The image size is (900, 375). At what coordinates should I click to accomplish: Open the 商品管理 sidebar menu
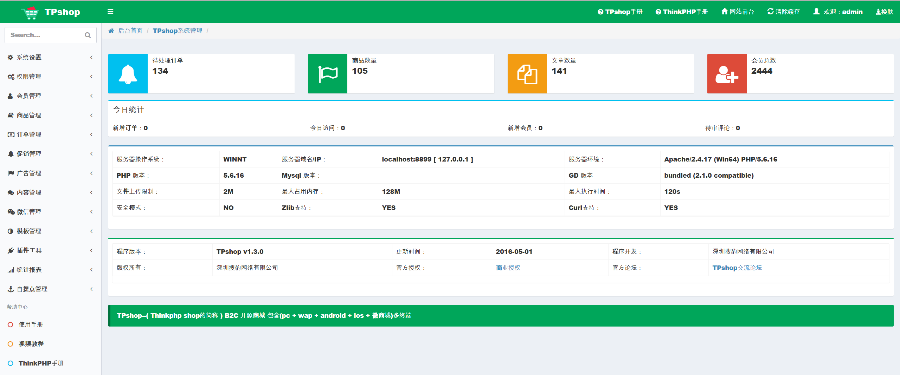click(51, 115)
